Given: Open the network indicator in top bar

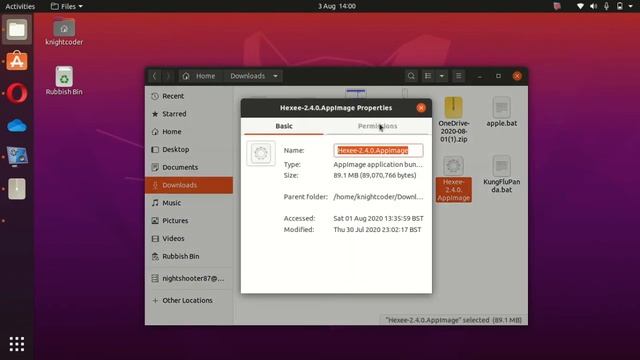Looking at the screenshot, I should pos(580,6).
